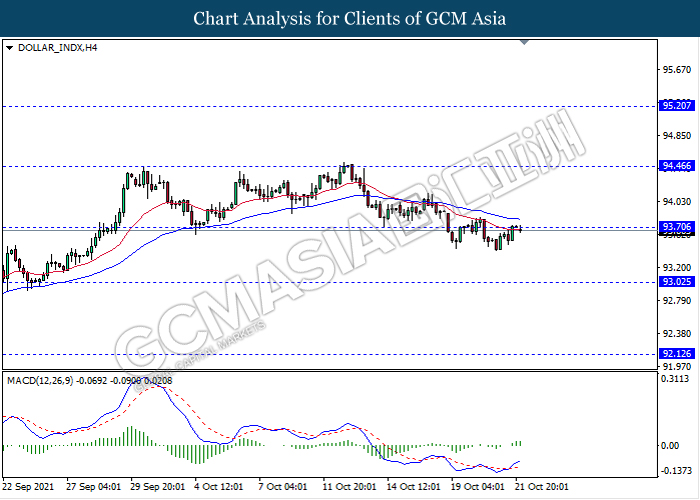The width and height of the screenshot is (700, 500).
Task: Click the 7 Oct 04:01 time label
Action: [283, 487]
